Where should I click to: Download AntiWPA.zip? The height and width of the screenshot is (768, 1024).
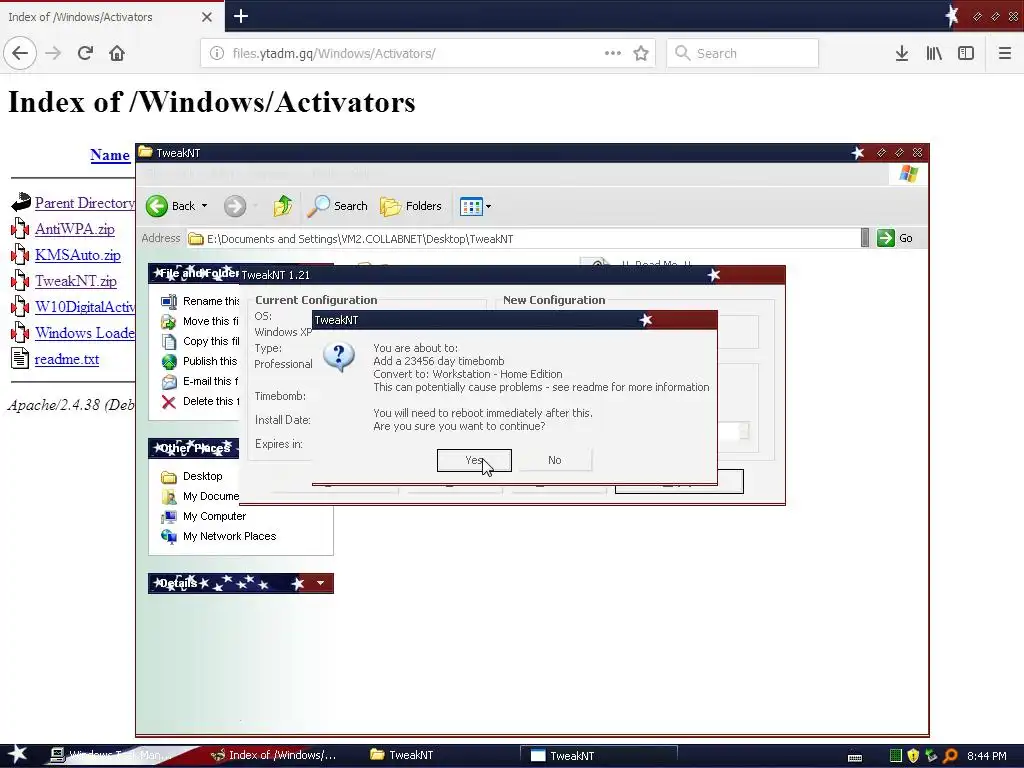click(x=74, y=229)
